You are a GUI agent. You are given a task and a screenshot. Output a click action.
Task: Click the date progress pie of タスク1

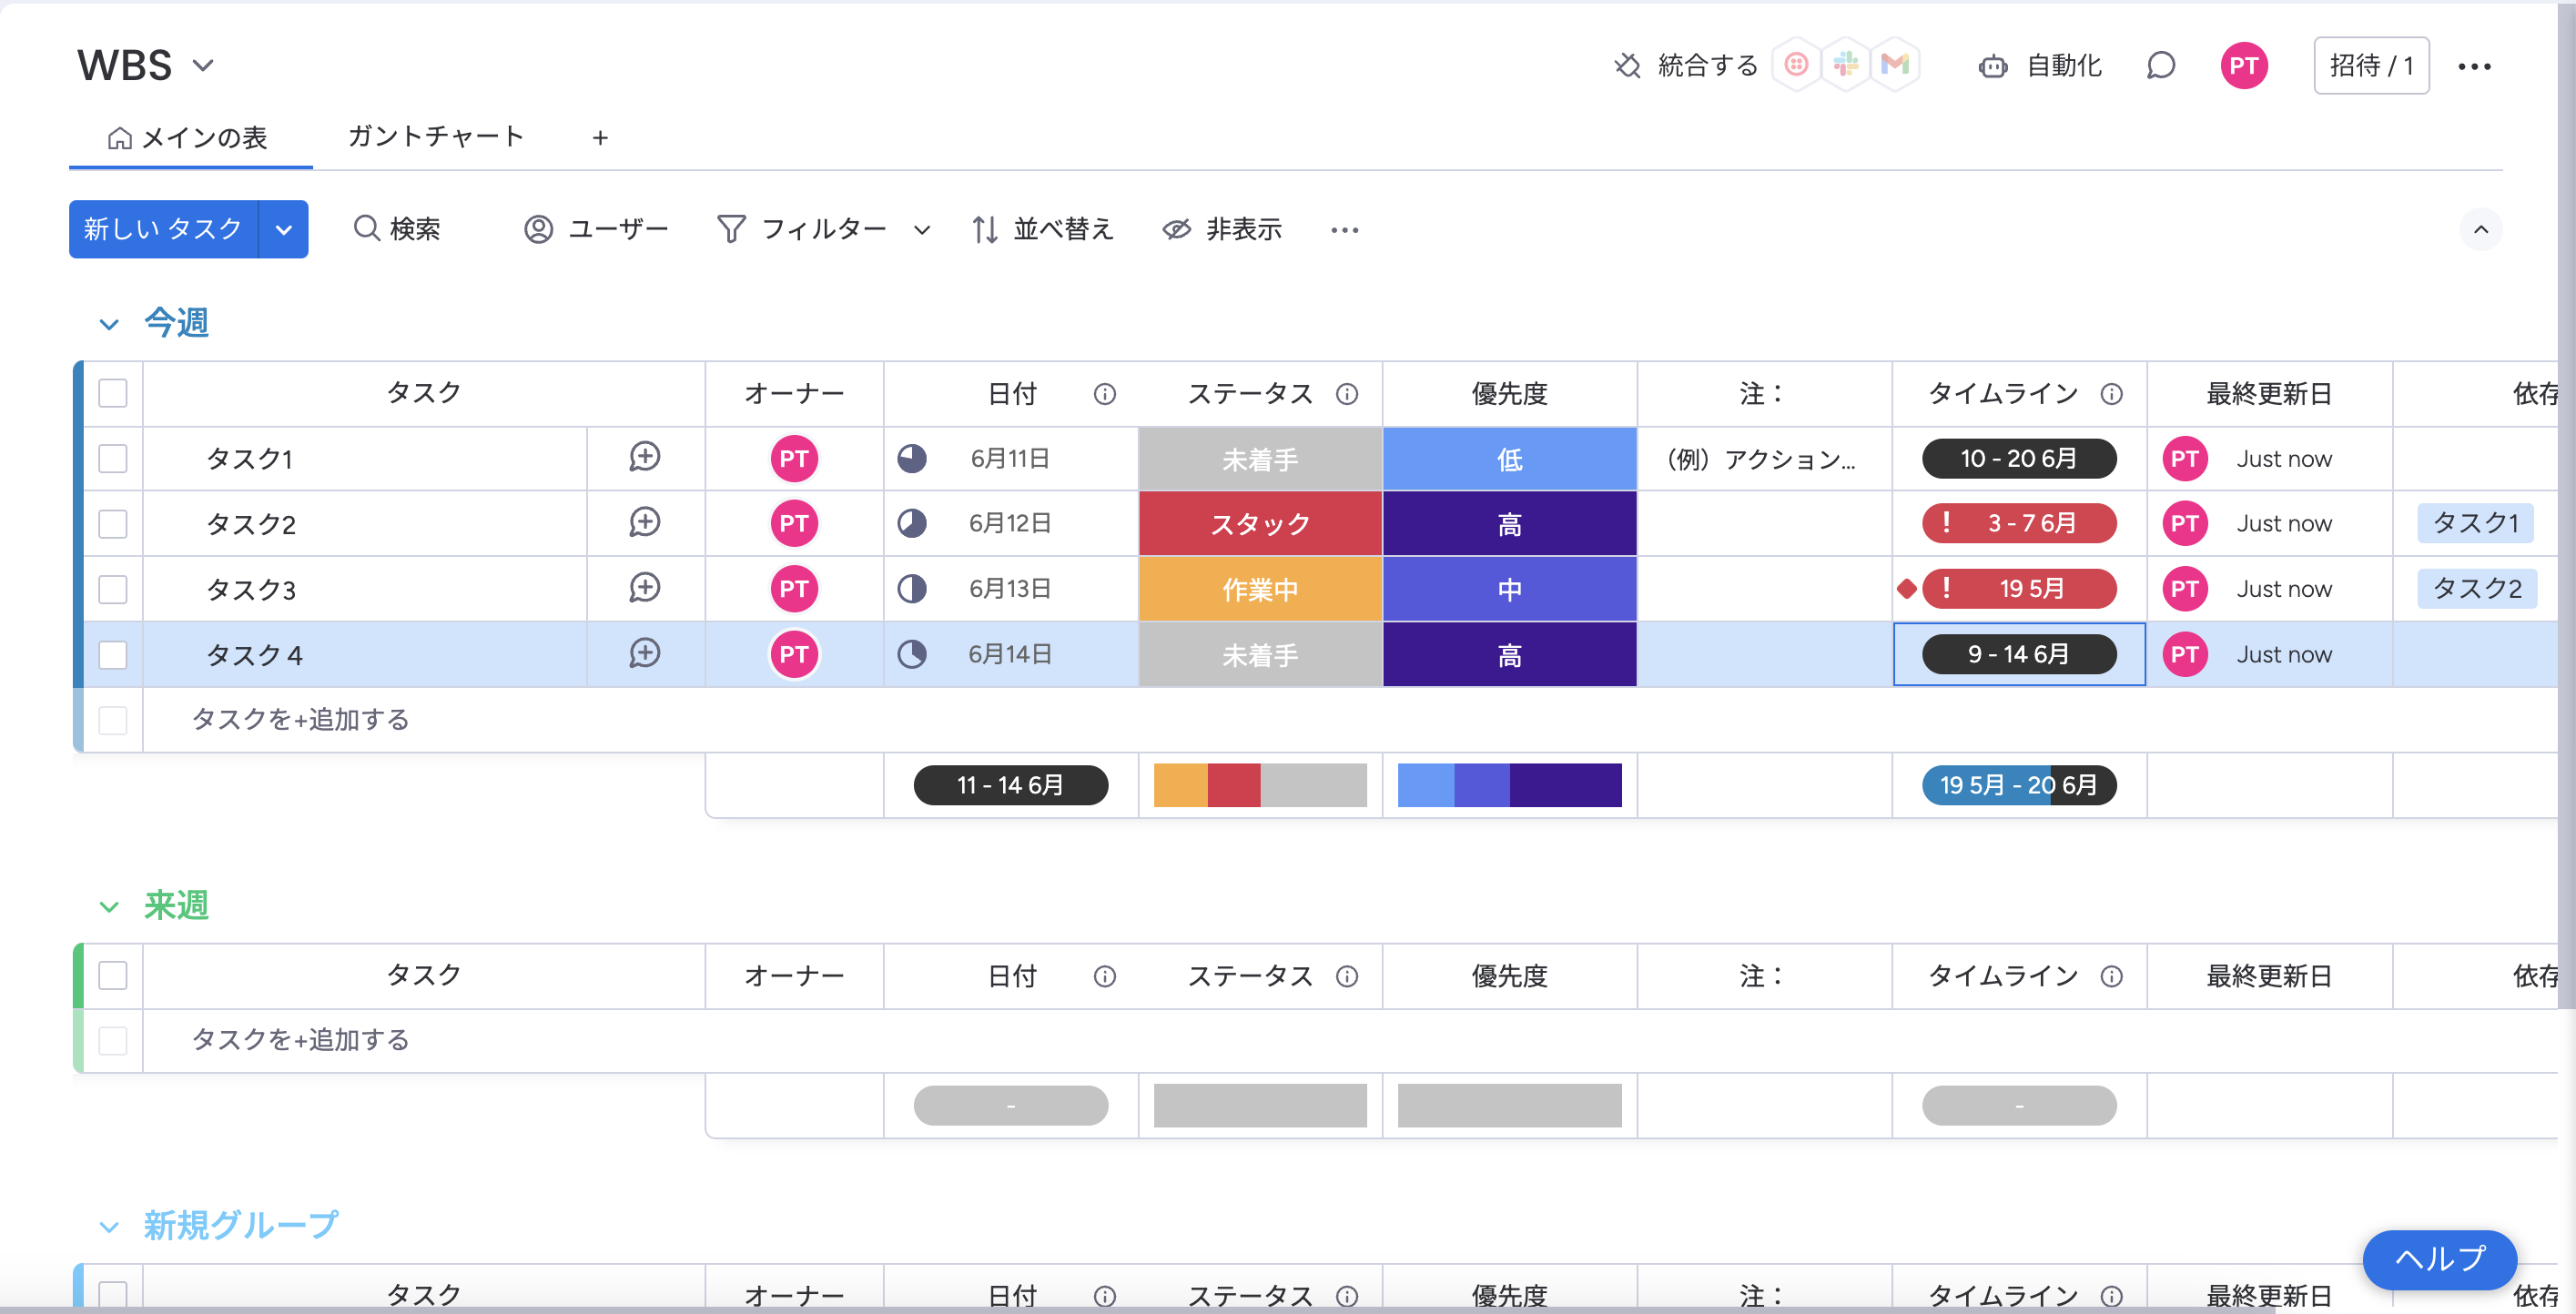pyautogui.click(x=911, y=458)
